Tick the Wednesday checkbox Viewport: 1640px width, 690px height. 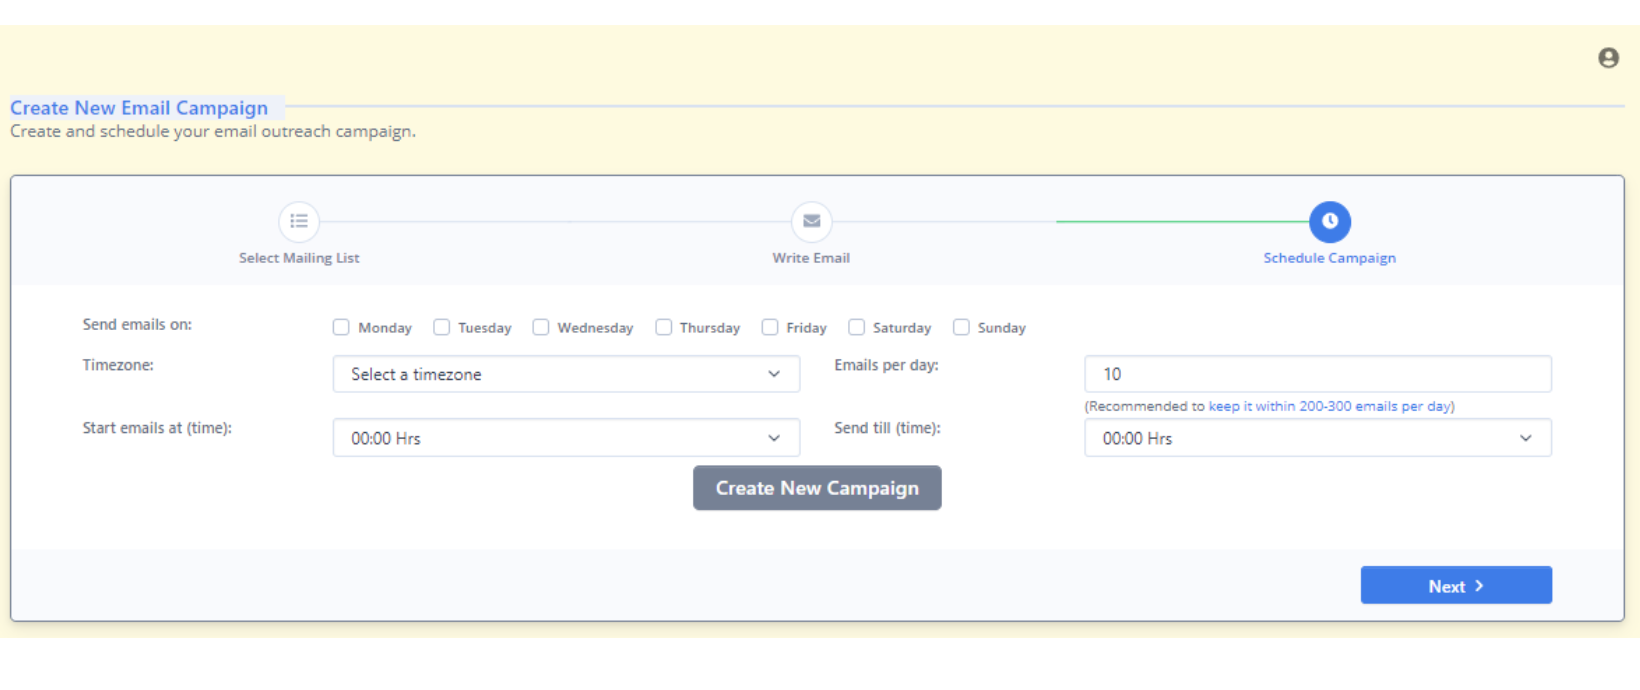pos(541,327)
